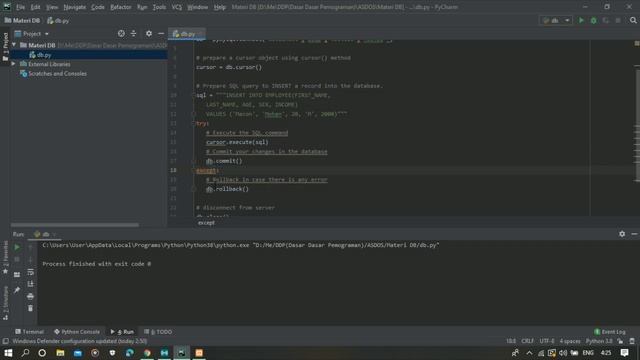Collapse the Materi DB project folder
This screenshot has width=640, height=360.
[x=14, y=45]
